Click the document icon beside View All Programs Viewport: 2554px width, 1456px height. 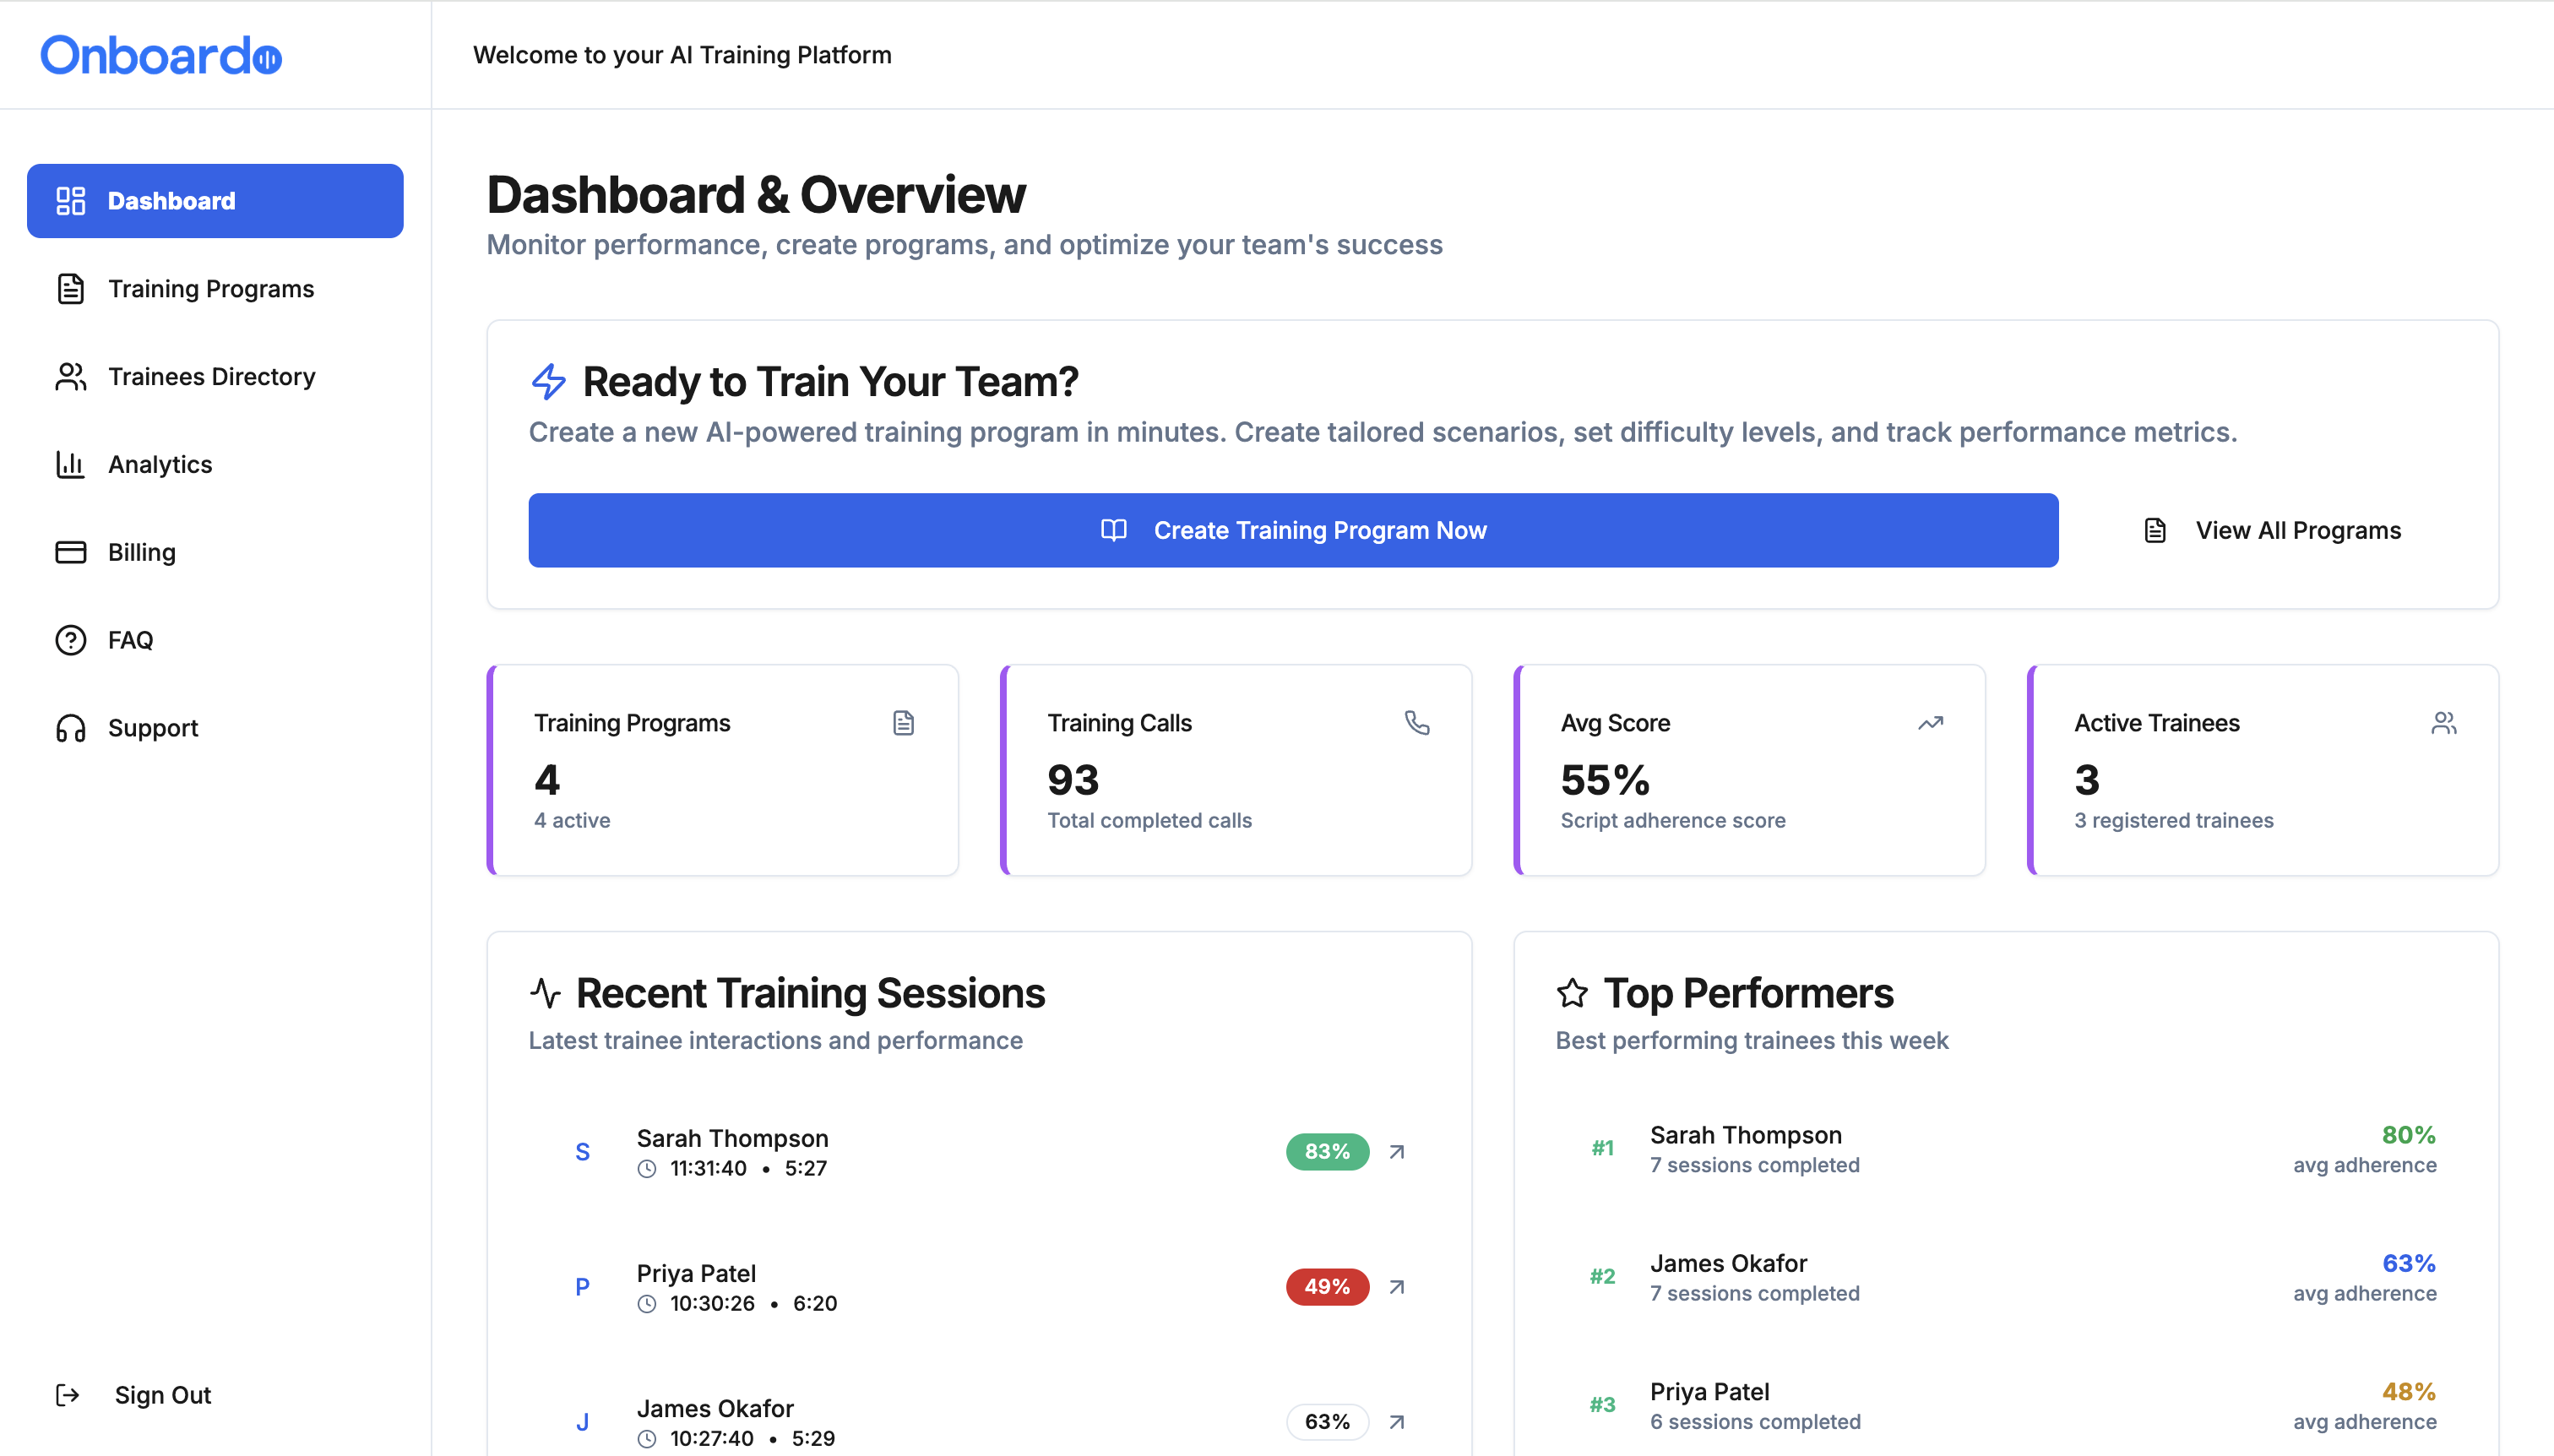pos(2155,530)
